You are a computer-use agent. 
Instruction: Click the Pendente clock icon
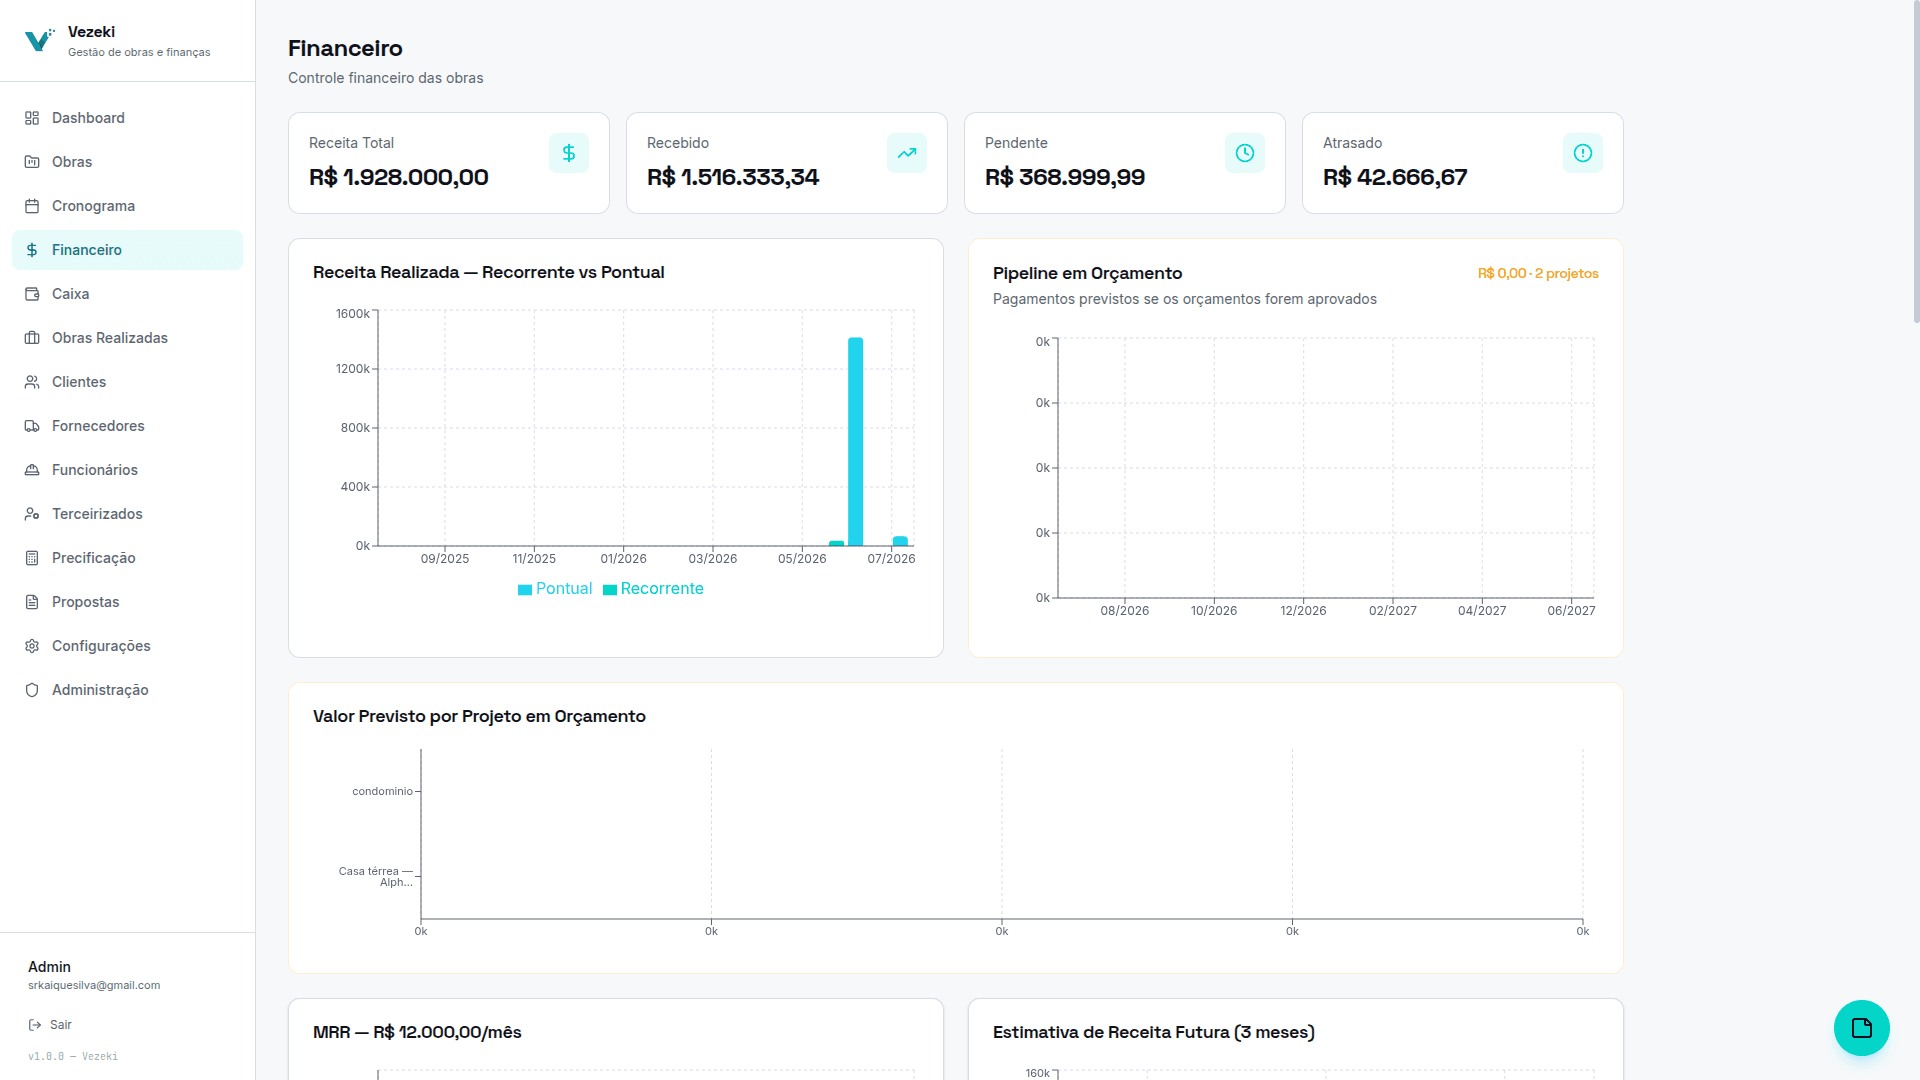[x=1245, y=153]
